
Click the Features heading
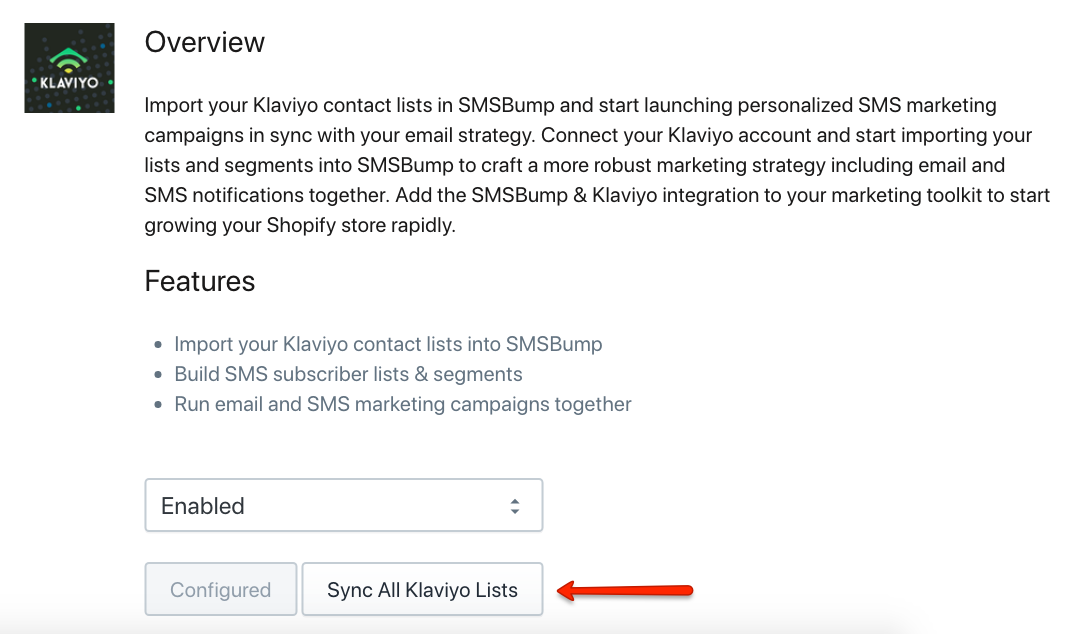point(199,281)
